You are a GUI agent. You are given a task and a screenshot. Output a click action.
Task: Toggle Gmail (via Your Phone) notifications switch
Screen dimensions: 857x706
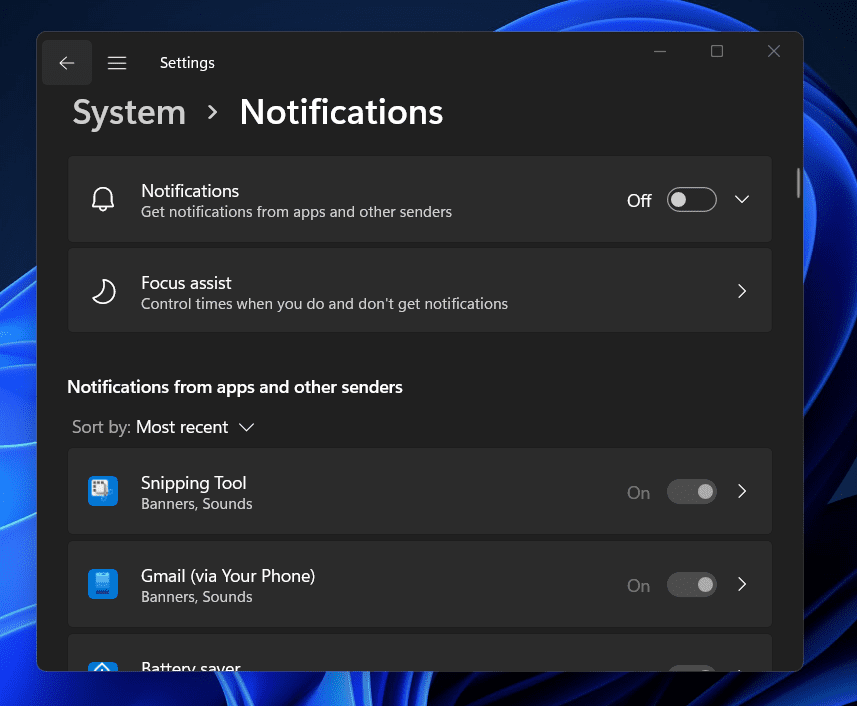(x=692, y=585)
